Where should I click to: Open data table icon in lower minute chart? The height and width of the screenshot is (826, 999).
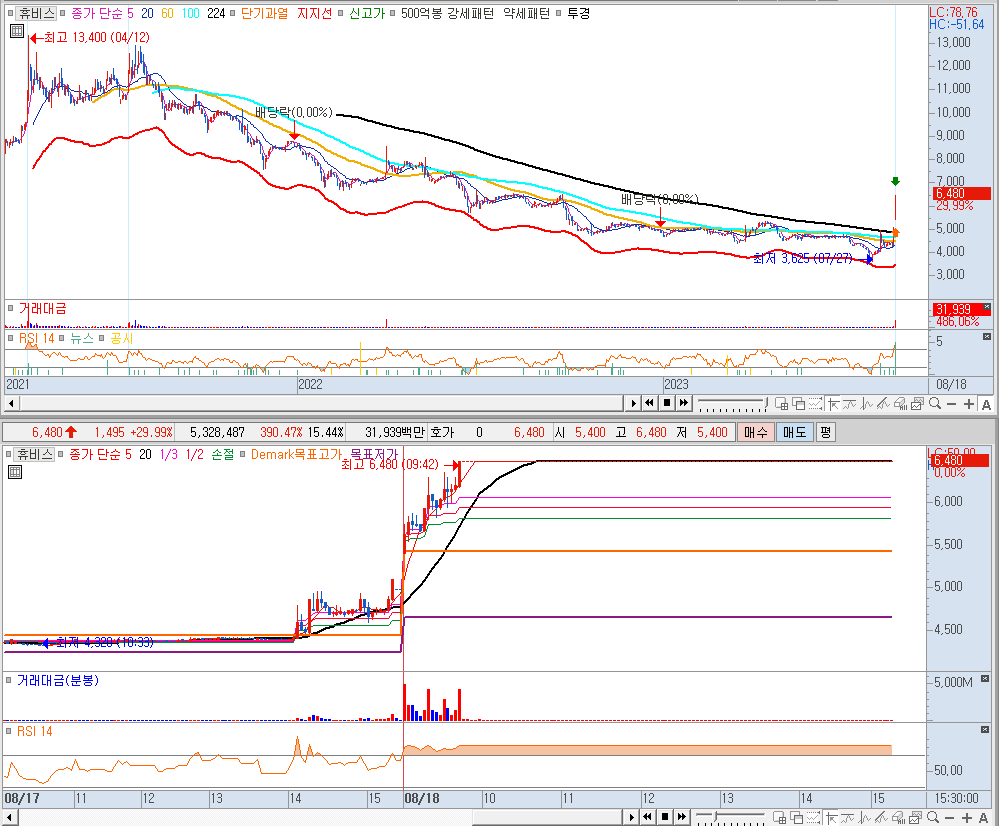[15, 472]
